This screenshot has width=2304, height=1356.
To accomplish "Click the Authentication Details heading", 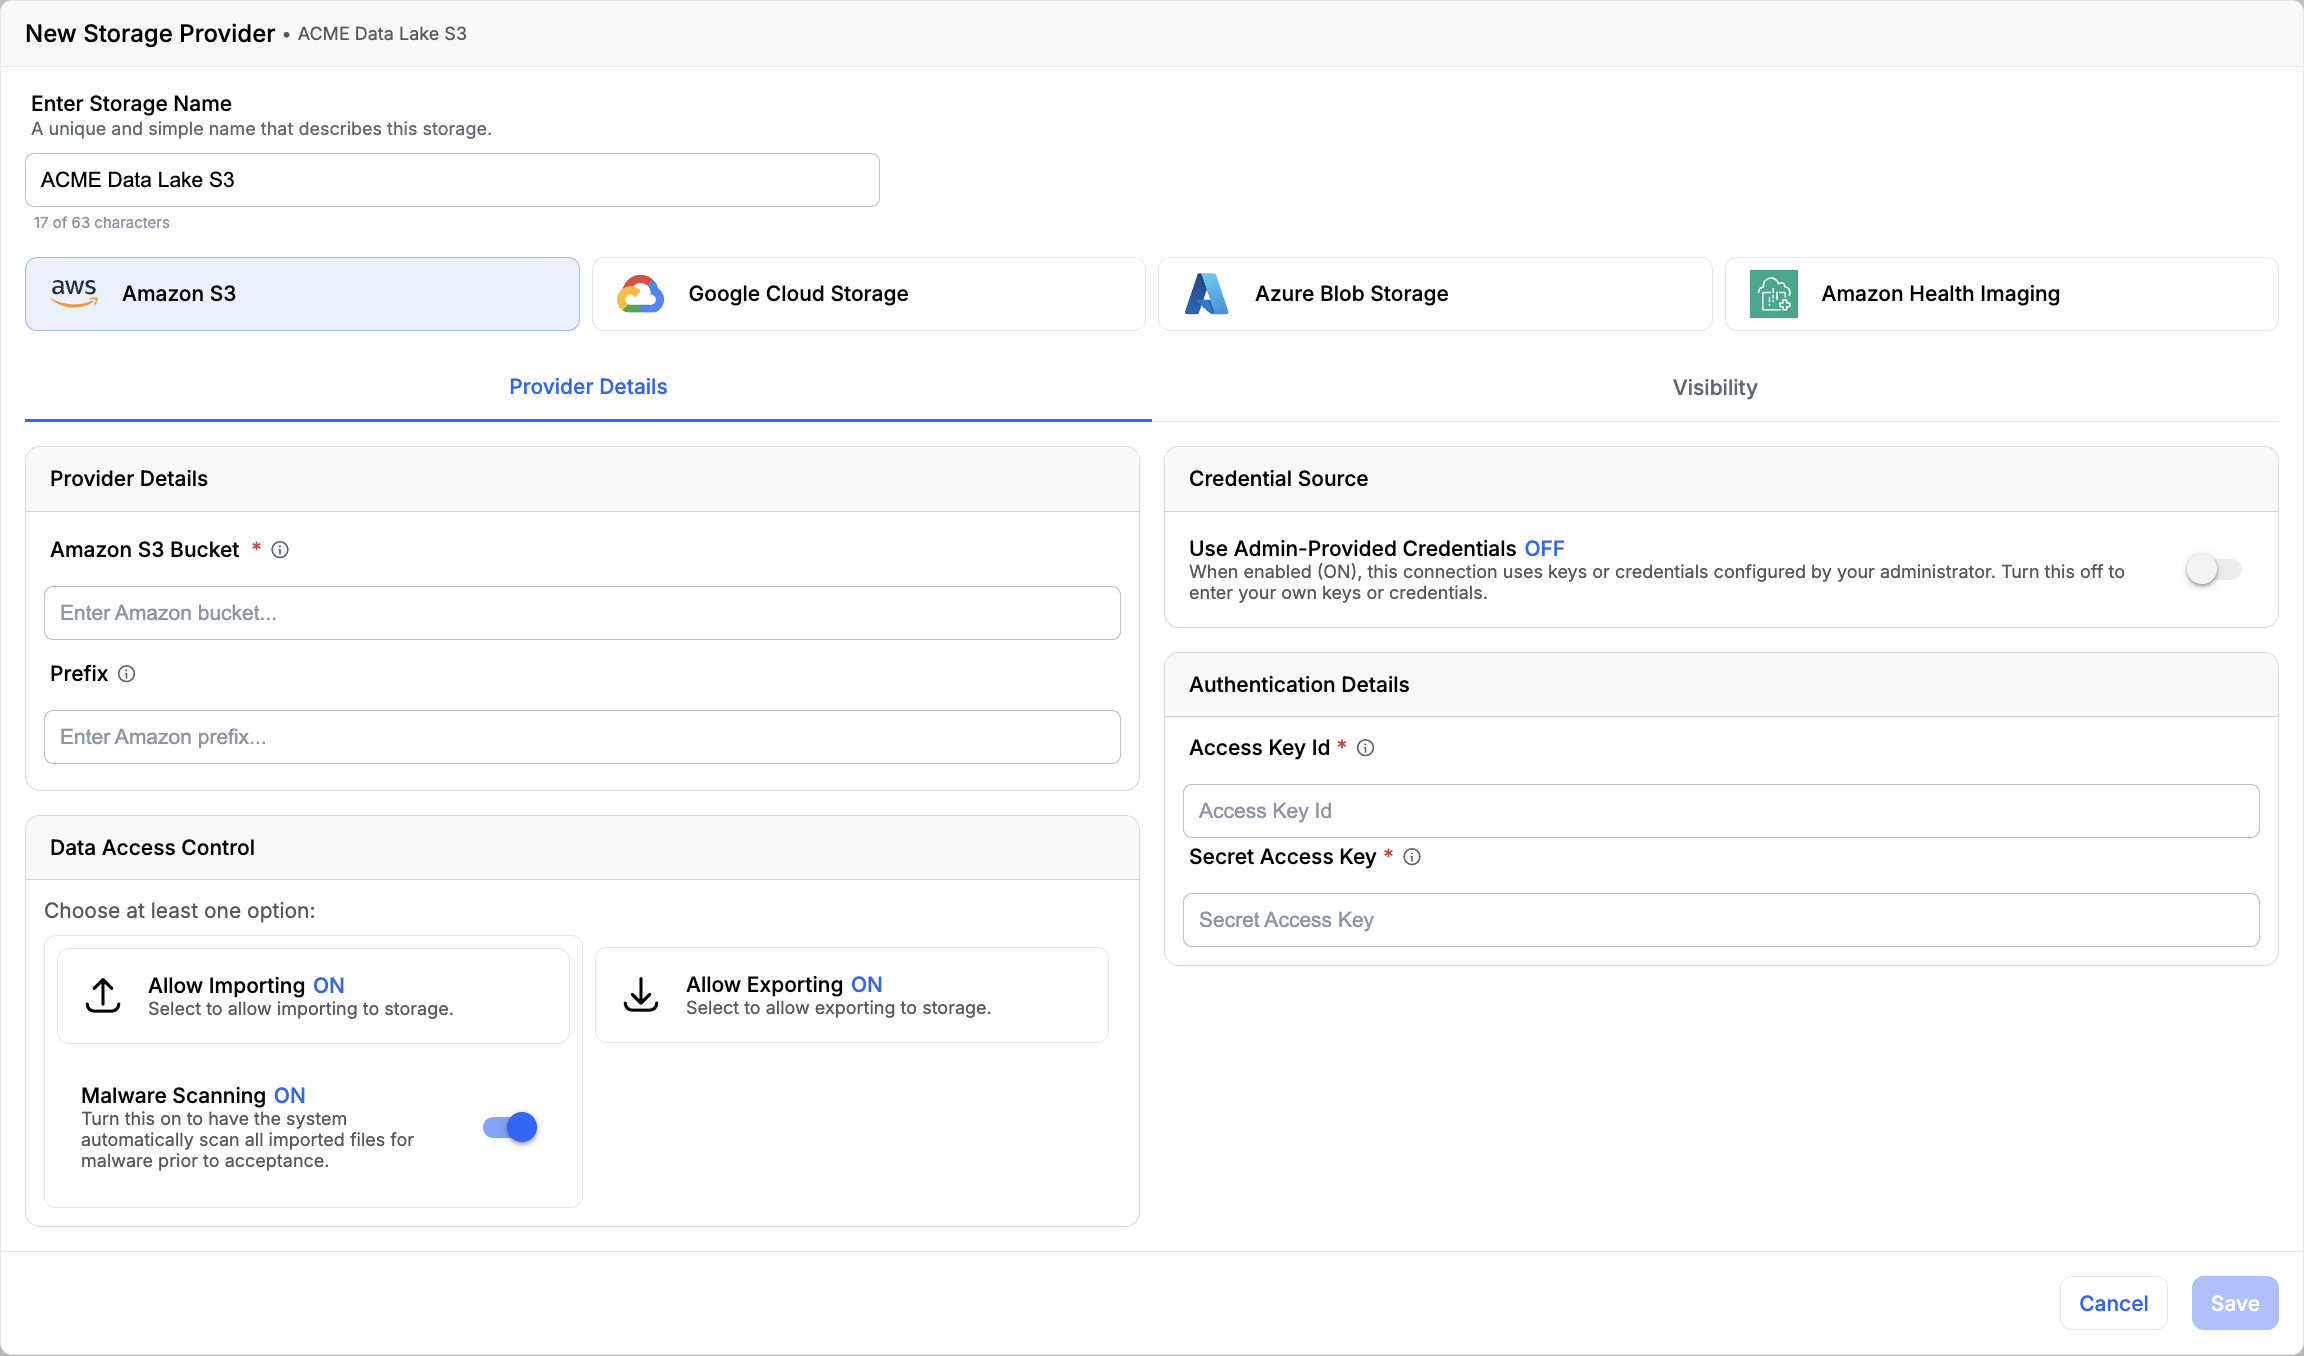I will click(1299, 685).
